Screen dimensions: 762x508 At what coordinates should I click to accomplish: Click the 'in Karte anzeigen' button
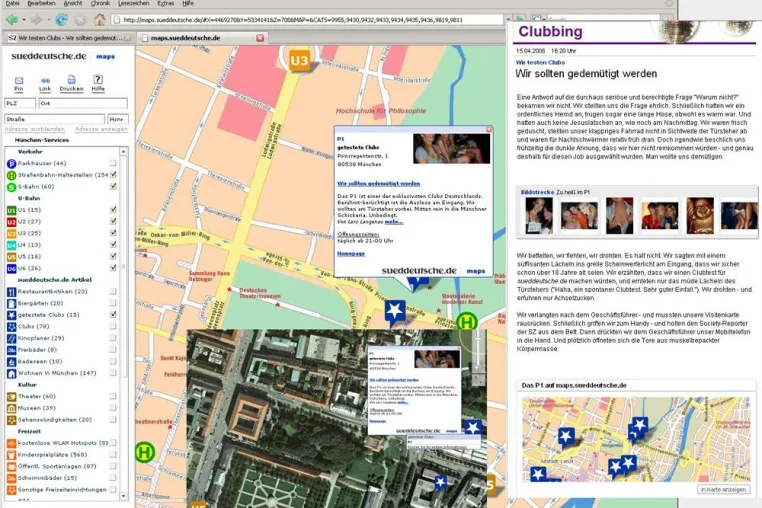click(x=723, y=490)
